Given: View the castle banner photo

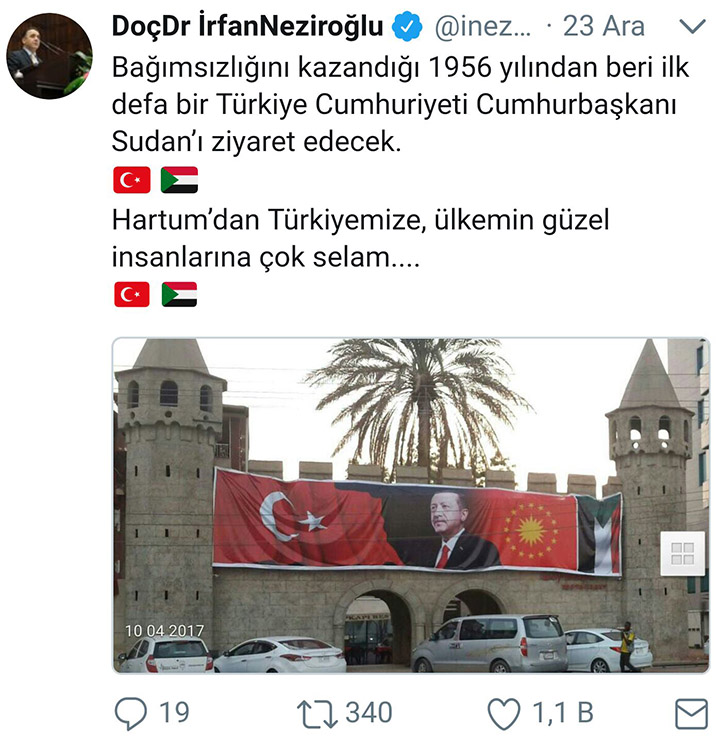Looking at the screenshot, I should click(411, 505).
